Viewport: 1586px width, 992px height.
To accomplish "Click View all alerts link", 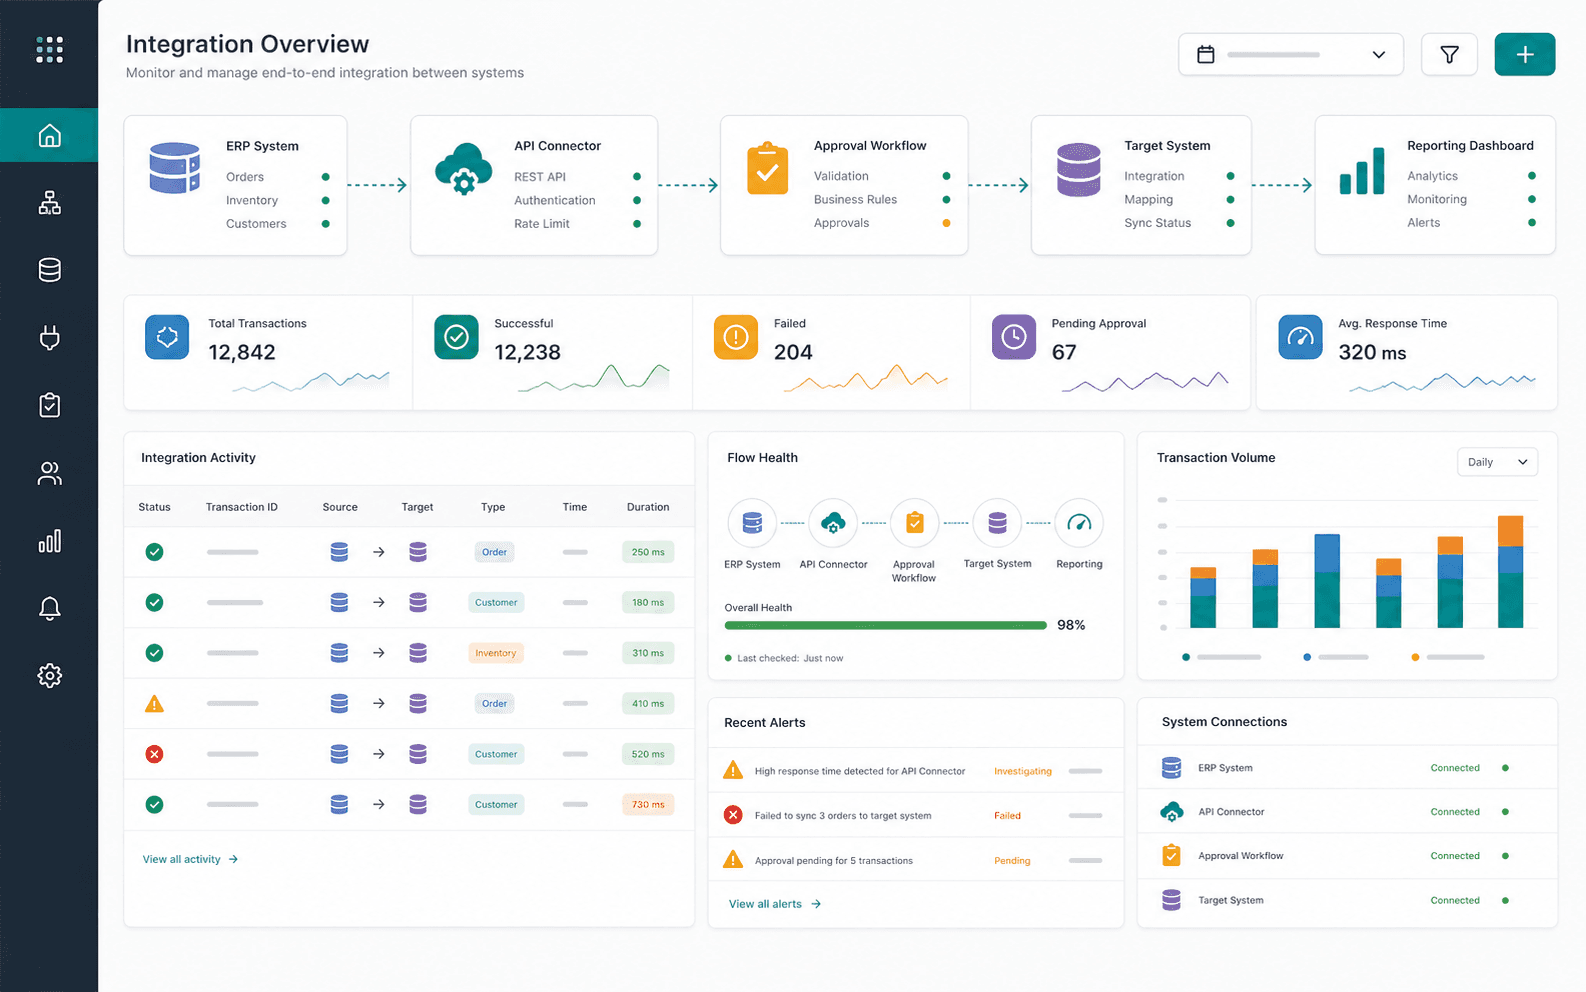I will tap(775, 904).
